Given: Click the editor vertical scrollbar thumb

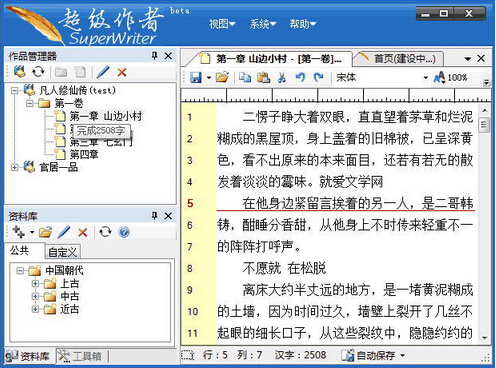Looking at the screenshot, I should tap(484, 125).
